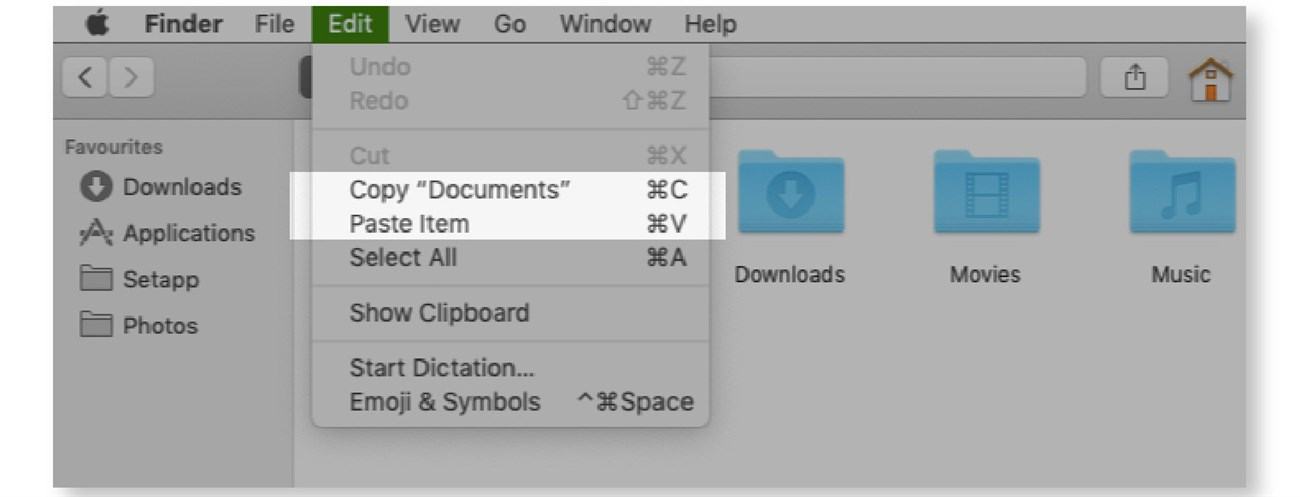Choose Copy "Documents" from Edit menu
This screenshot has height=497, width=1300.
[x=510, y=189]
